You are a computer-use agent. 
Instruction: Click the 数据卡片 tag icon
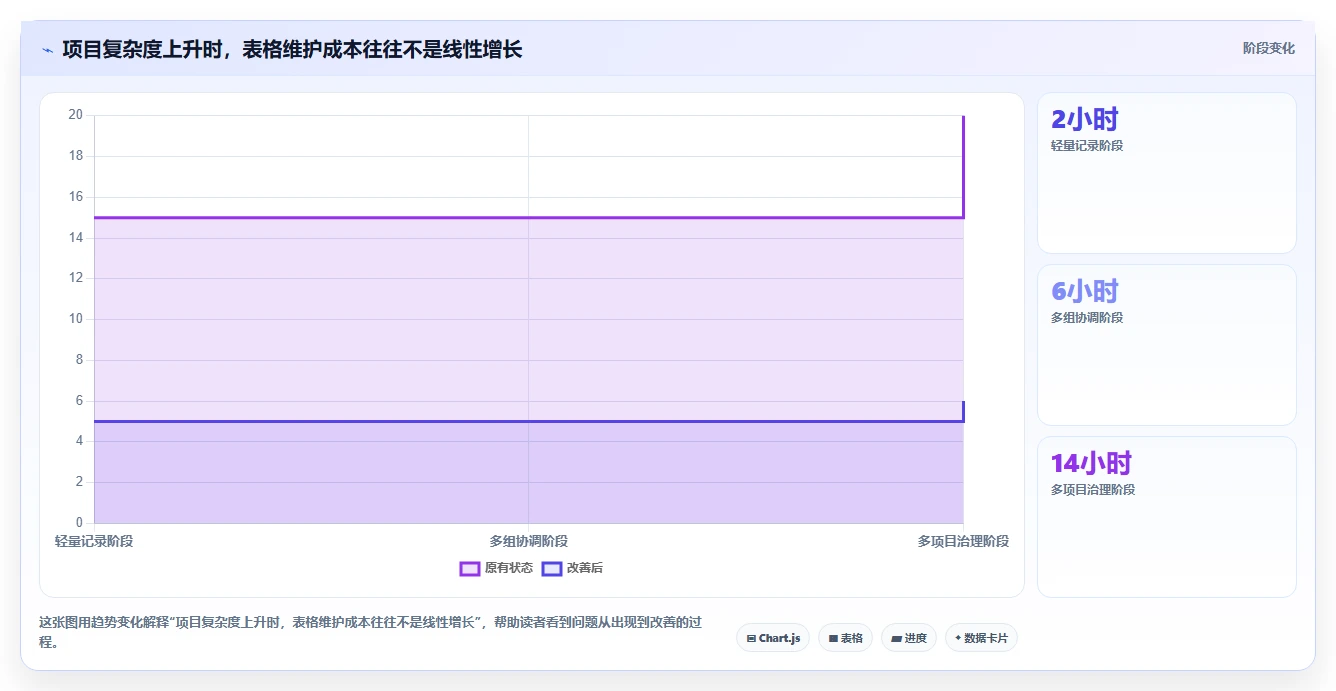click(958, 638)
